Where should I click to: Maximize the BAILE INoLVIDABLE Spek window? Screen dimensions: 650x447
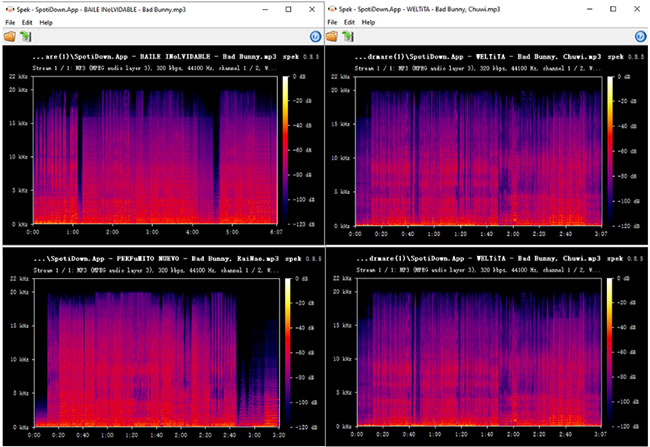coord(289,9)
